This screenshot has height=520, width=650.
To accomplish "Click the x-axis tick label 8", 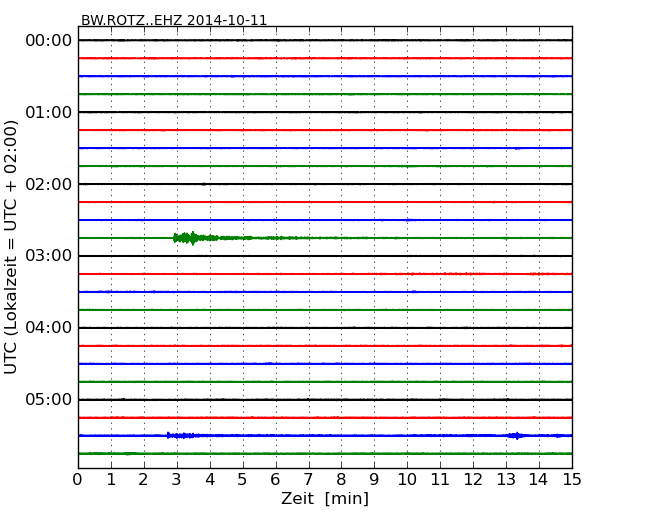I will 342,480.
